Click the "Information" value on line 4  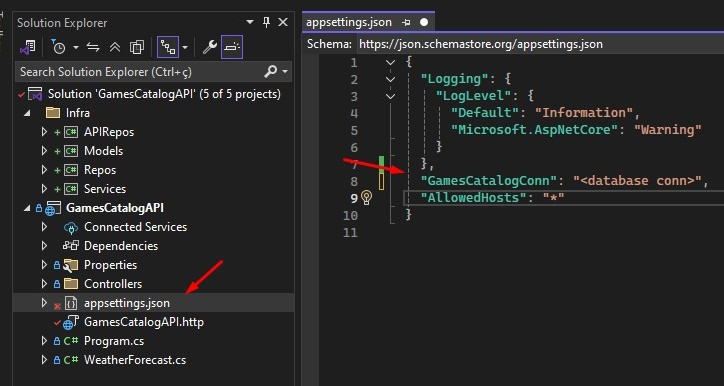pyautogui.click(x=583, y=113)
